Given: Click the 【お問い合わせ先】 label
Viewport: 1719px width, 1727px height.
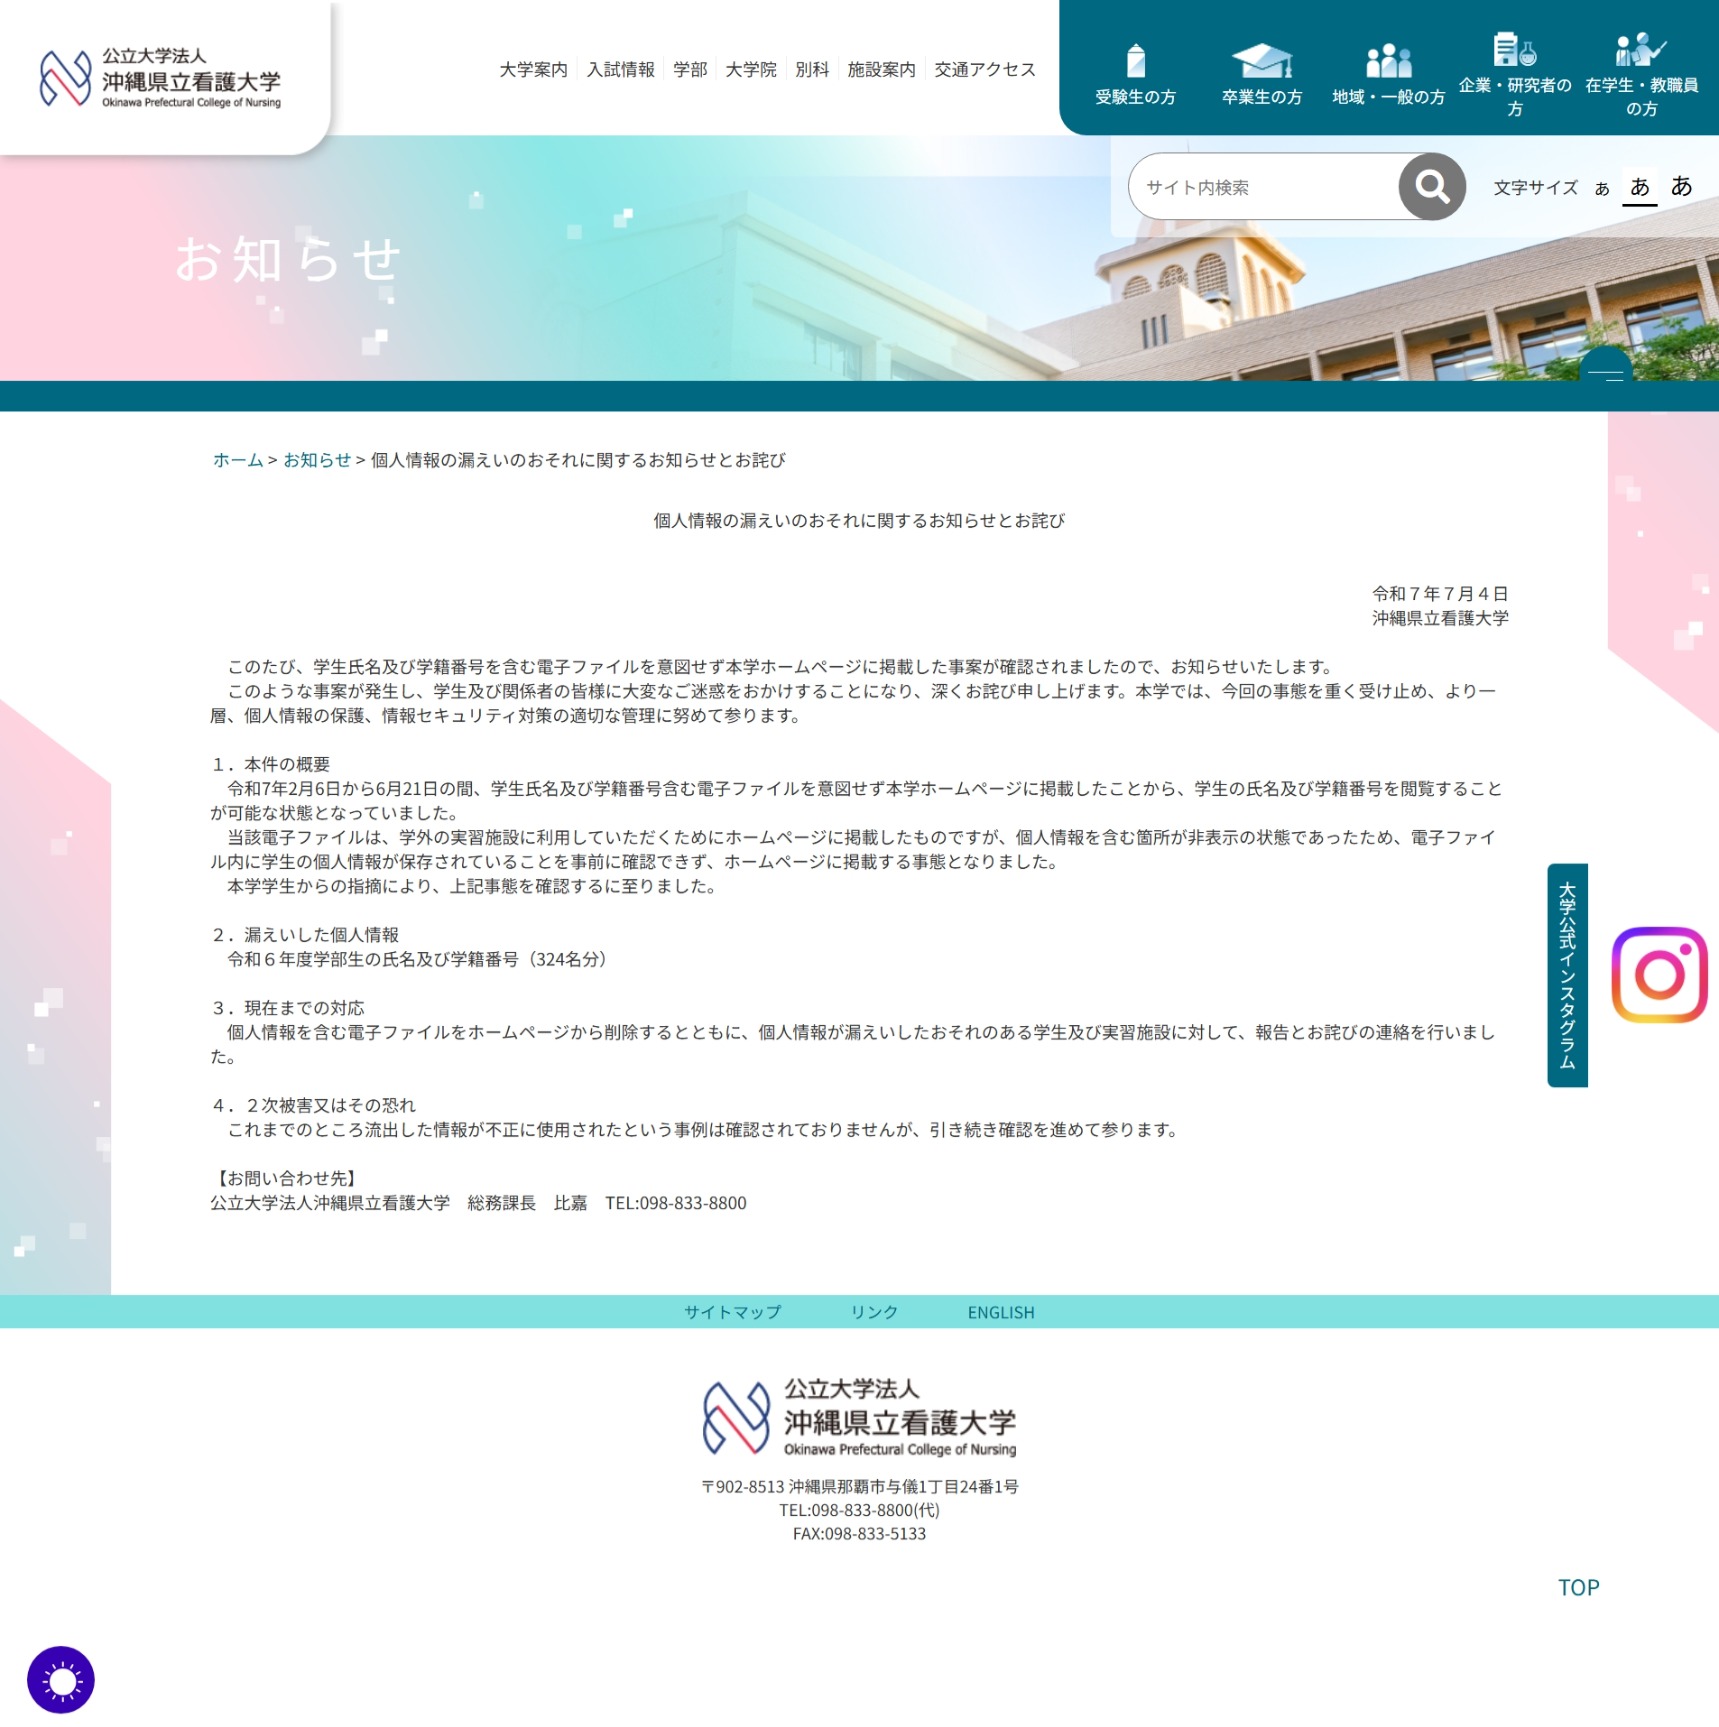Looking at the screenshot, I should (287, 1179).
